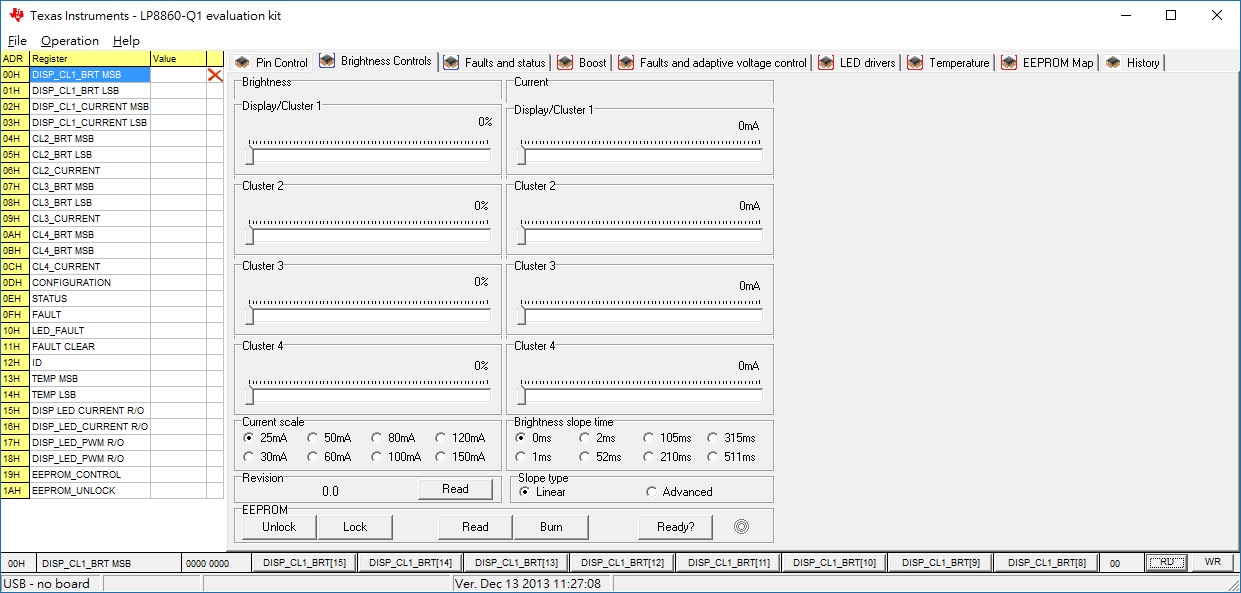Open the Help menu
Image resolution: width=1241 pixels, height=593 pixels.
(126, 41)
